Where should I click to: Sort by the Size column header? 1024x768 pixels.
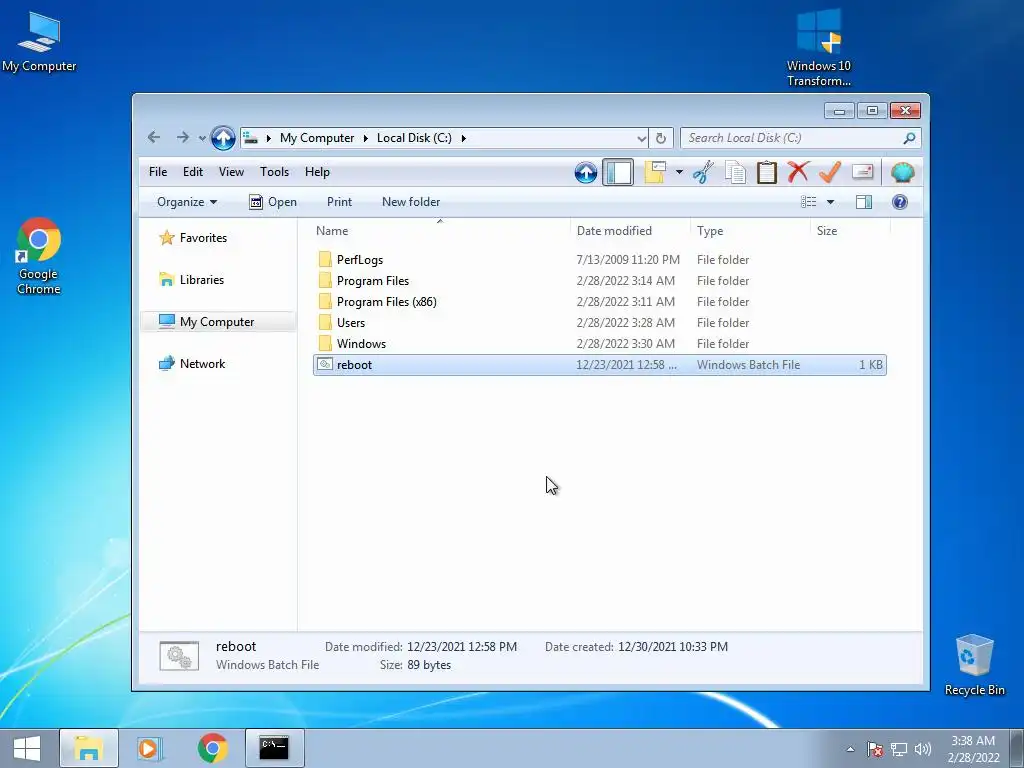(850, 231)
